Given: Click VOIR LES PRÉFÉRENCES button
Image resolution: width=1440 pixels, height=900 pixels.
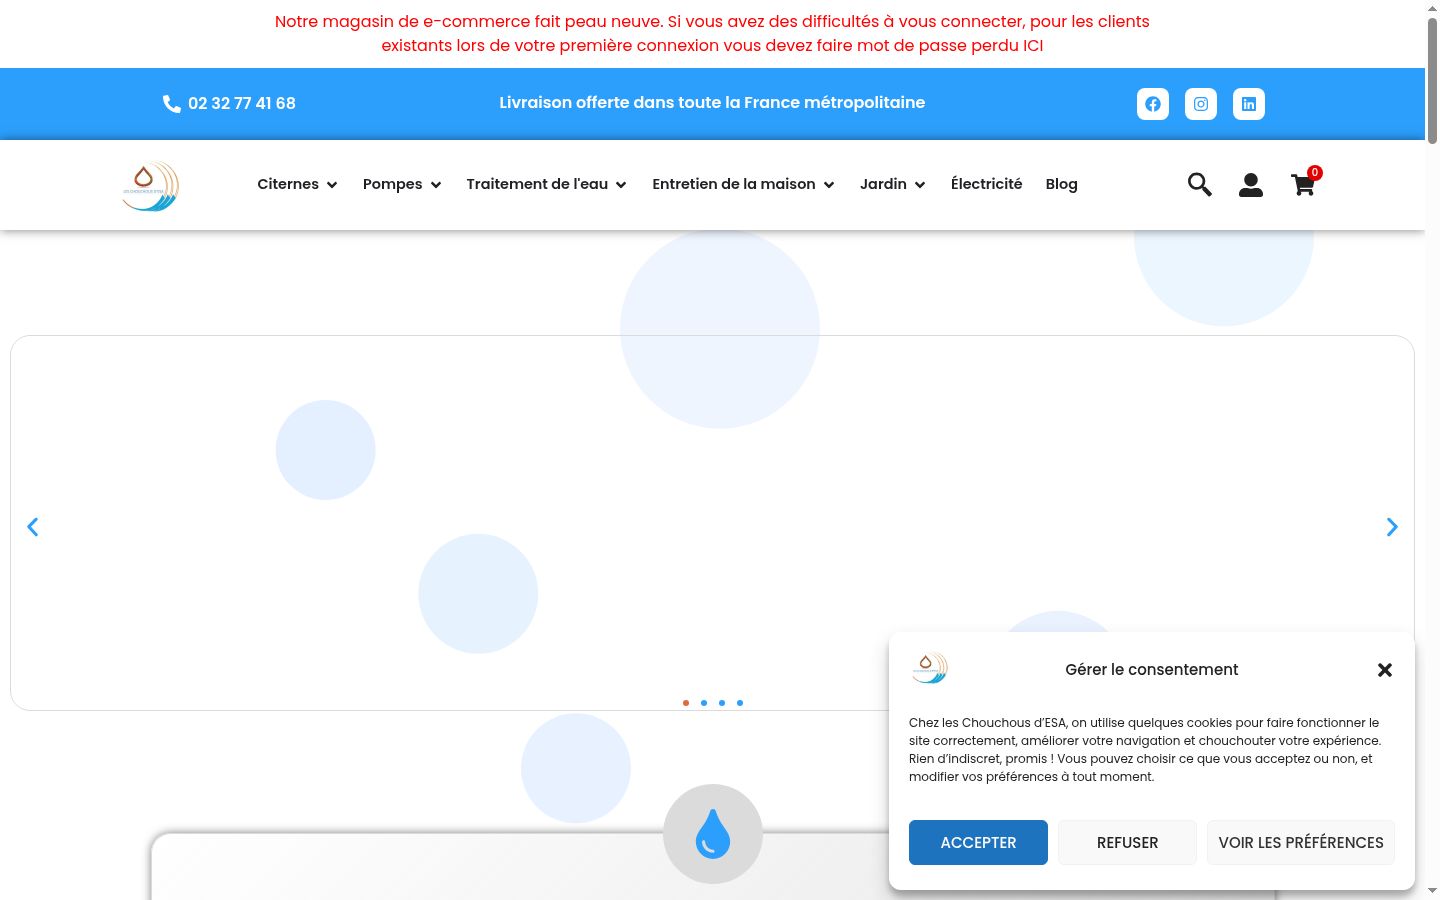Looking at the screenshot, I should coord(1301,843).
